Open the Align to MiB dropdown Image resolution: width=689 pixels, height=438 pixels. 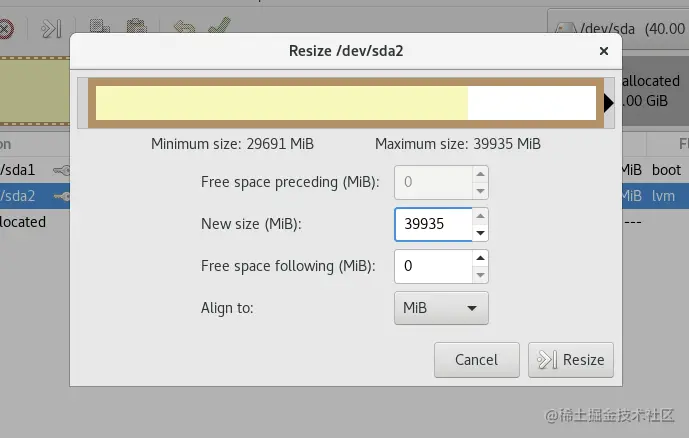[441, 308]
